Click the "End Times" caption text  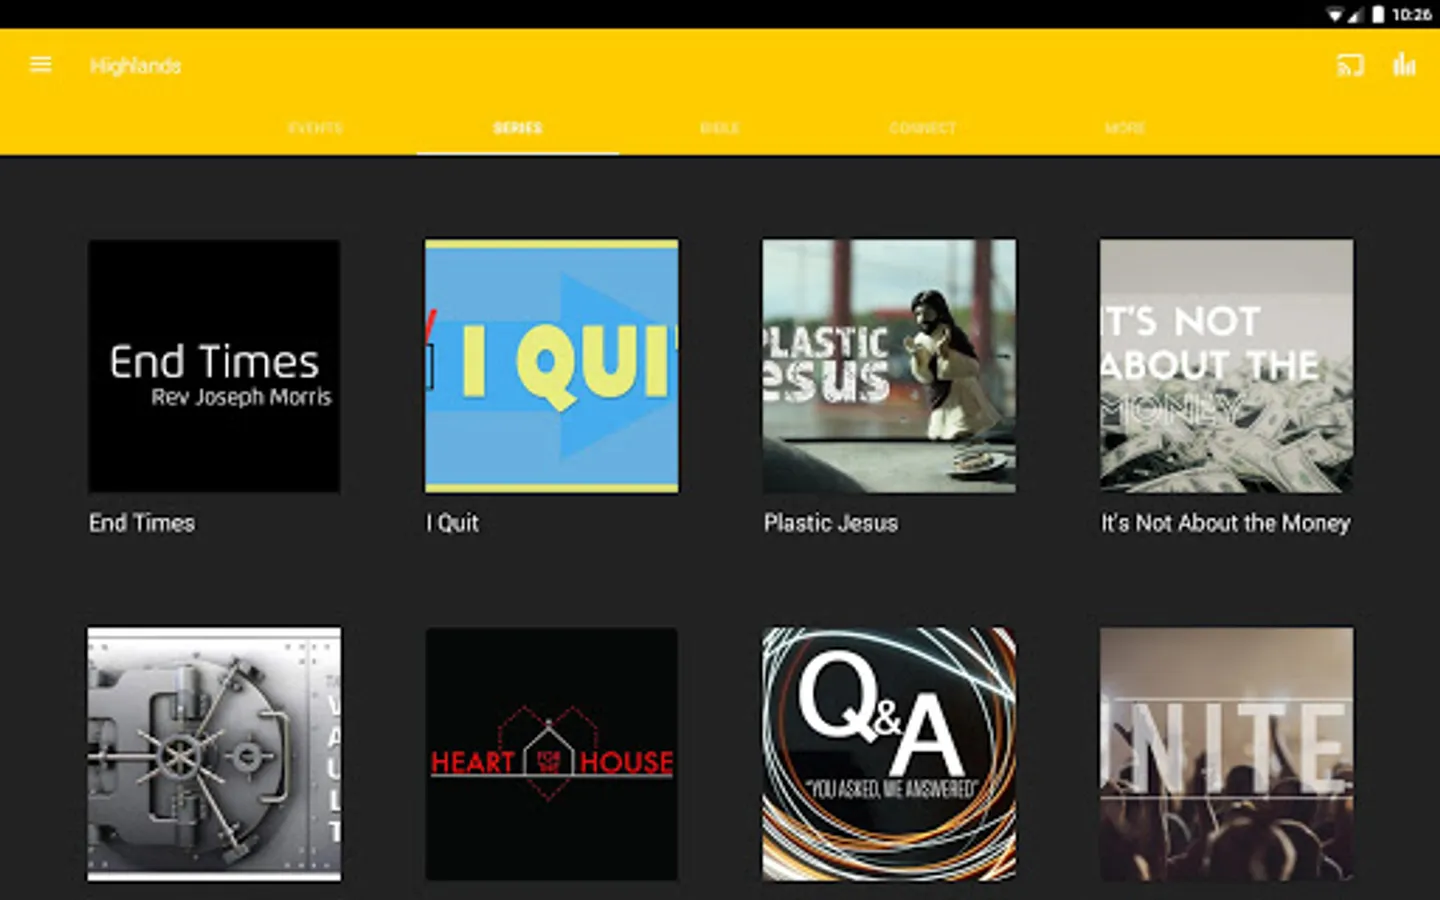(142, 523)
